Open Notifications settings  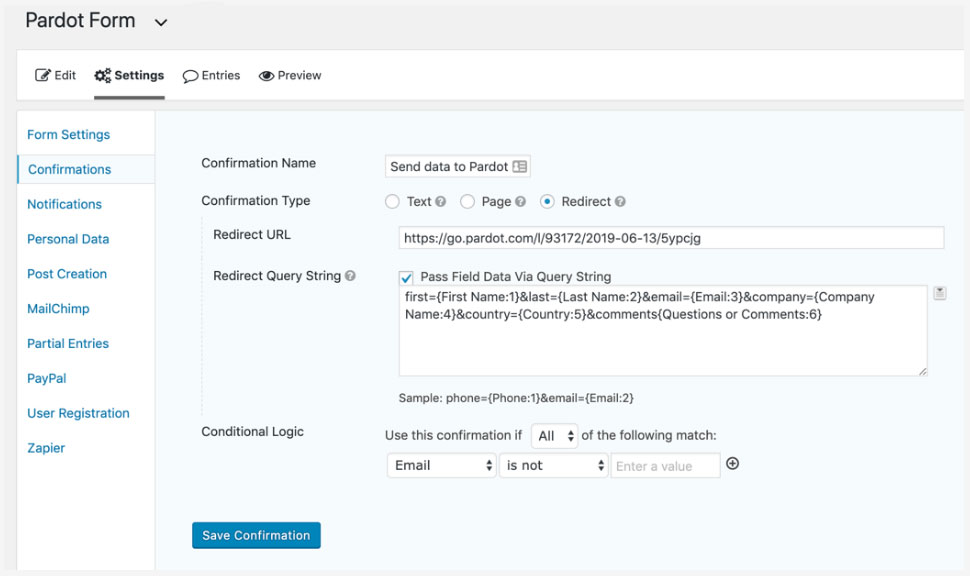(x=64, y=204)
